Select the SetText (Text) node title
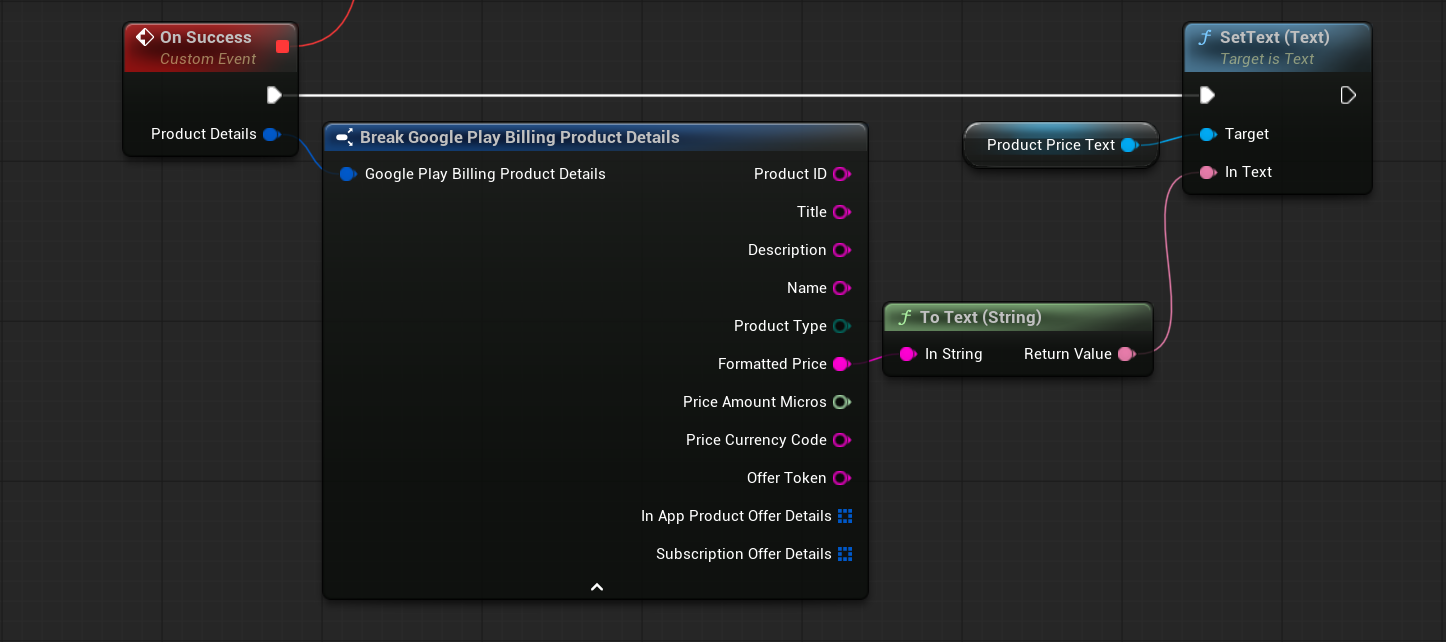 1275,37
